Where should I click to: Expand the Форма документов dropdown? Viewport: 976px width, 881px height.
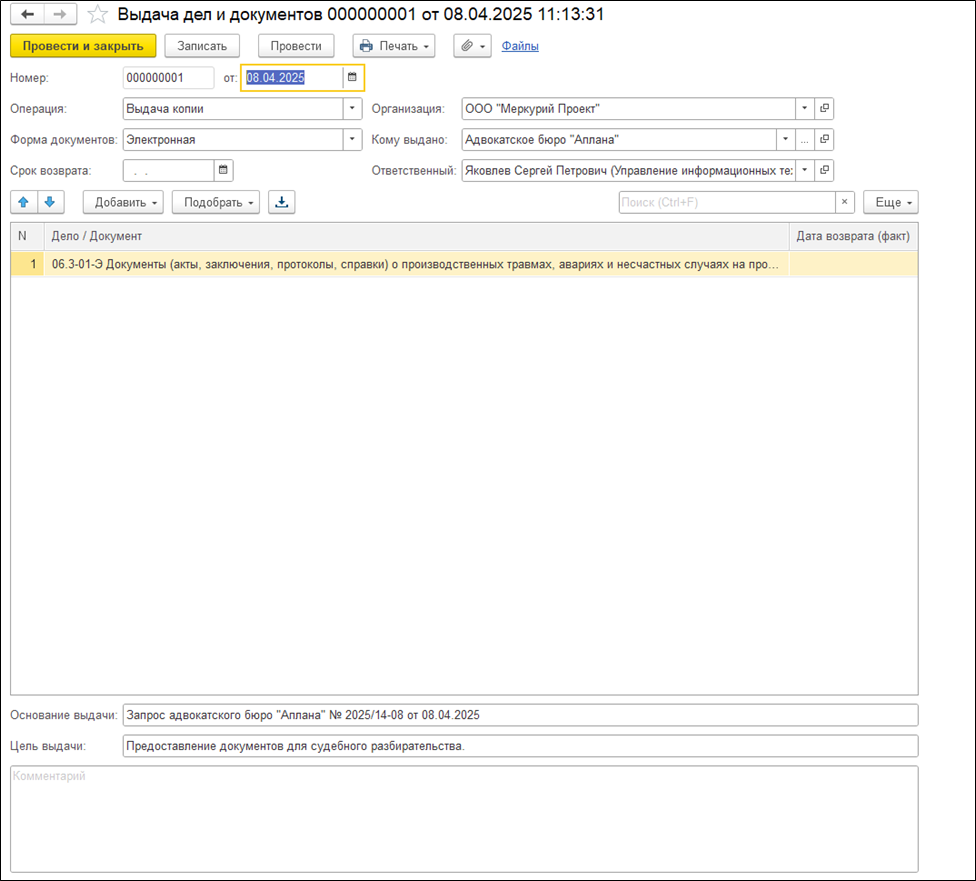[352, 140]
